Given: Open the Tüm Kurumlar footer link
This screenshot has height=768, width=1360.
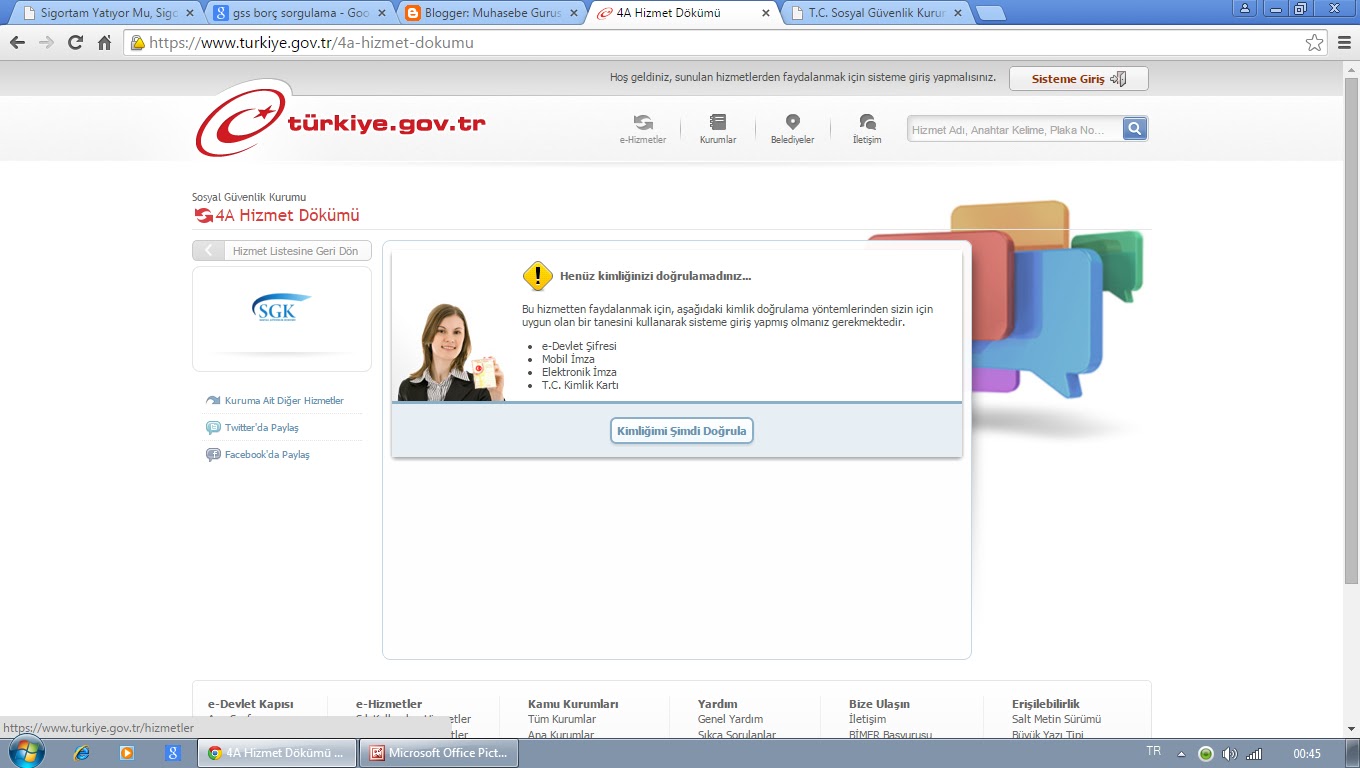Looking at the screenshot, I should (x=562, y=719).
